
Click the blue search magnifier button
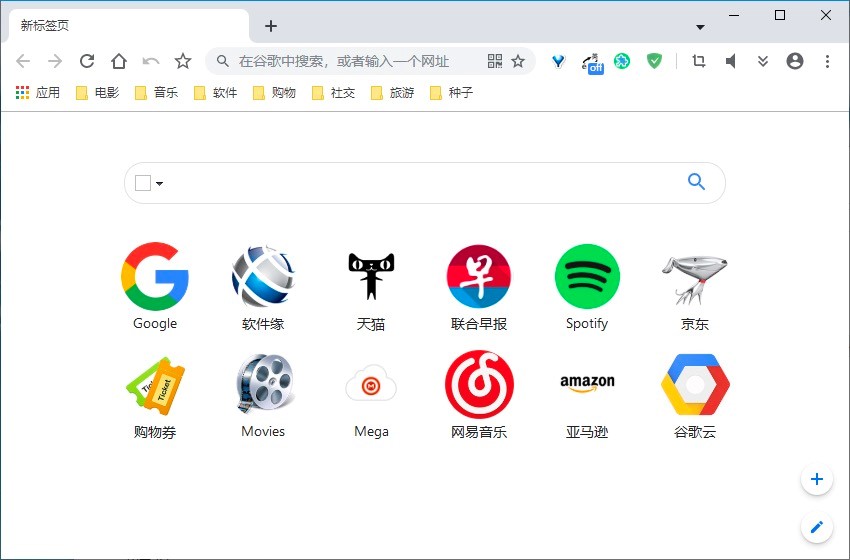pyautogui.click(x=697, y=182)
